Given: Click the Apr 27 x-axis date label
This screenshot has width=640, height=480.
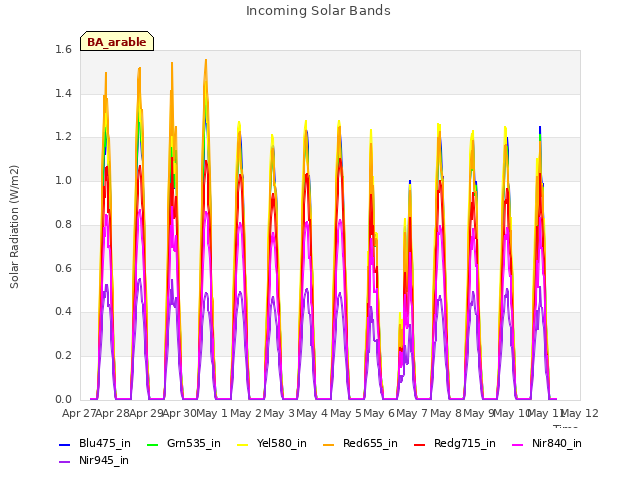Looking at the screenshot, I should (79, 413).
